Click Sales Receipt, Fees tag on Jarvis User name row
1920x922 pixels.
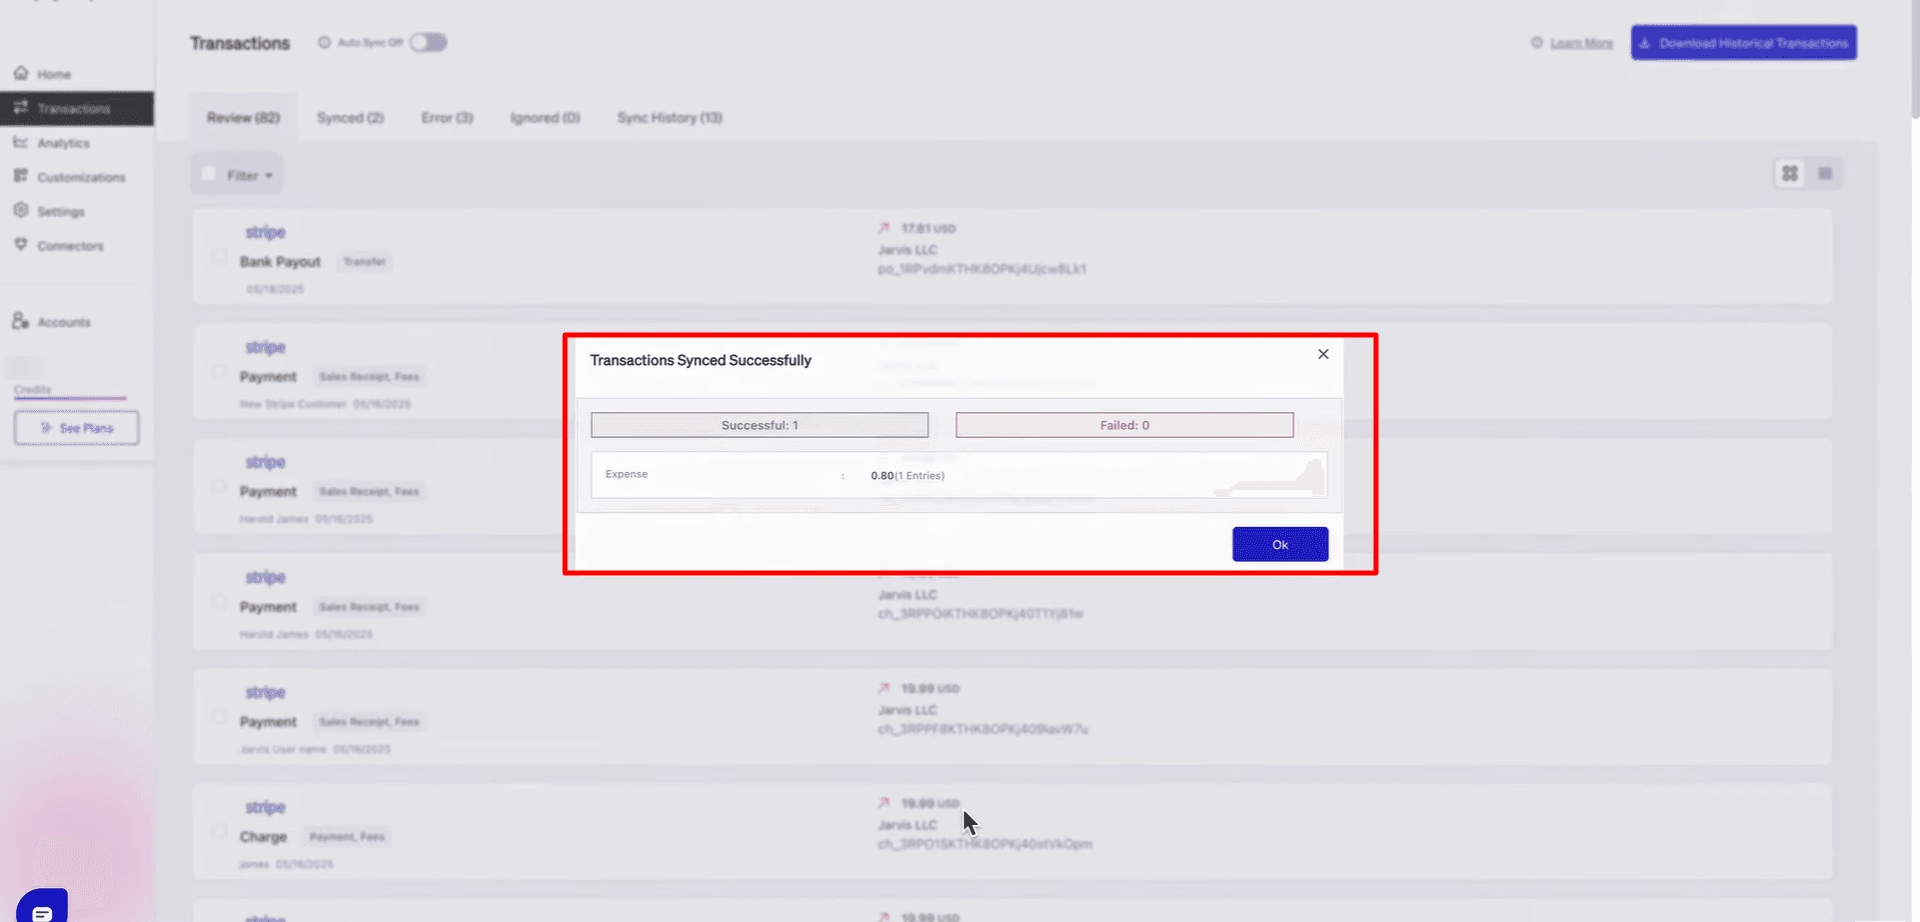pos(369,721)
